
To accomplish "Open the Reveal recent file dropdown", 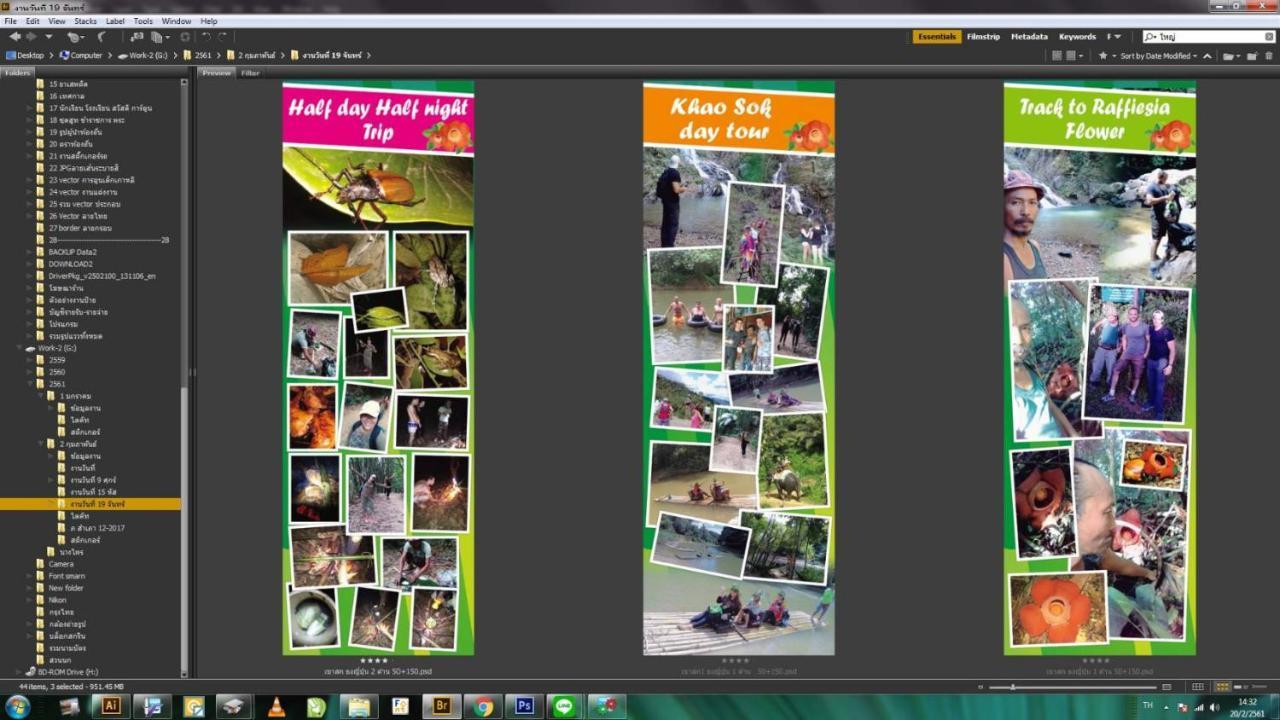I will 74,37.
